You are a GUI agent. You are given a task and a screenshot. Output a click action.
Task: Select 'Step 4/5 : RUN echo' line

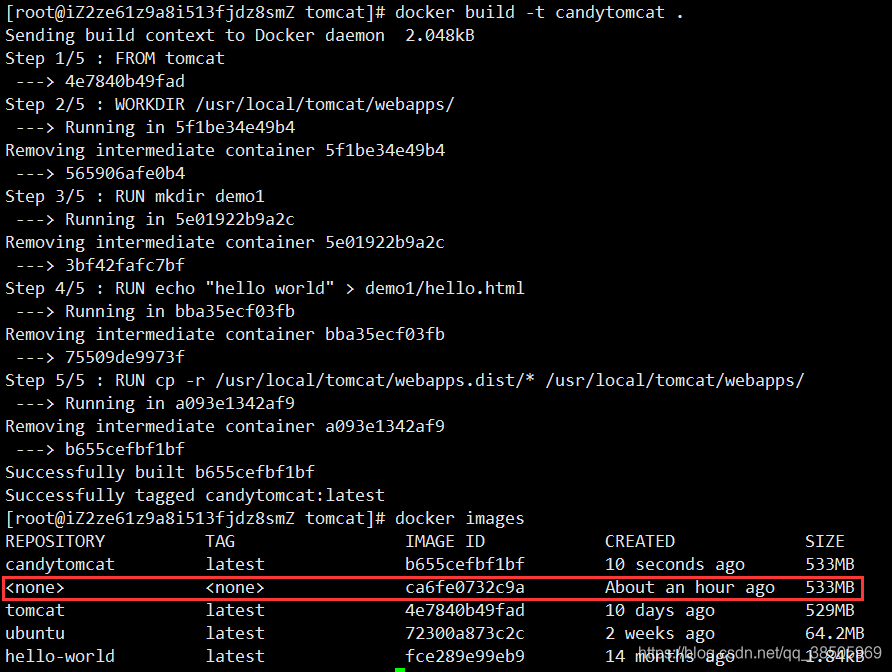pos(265,288)
